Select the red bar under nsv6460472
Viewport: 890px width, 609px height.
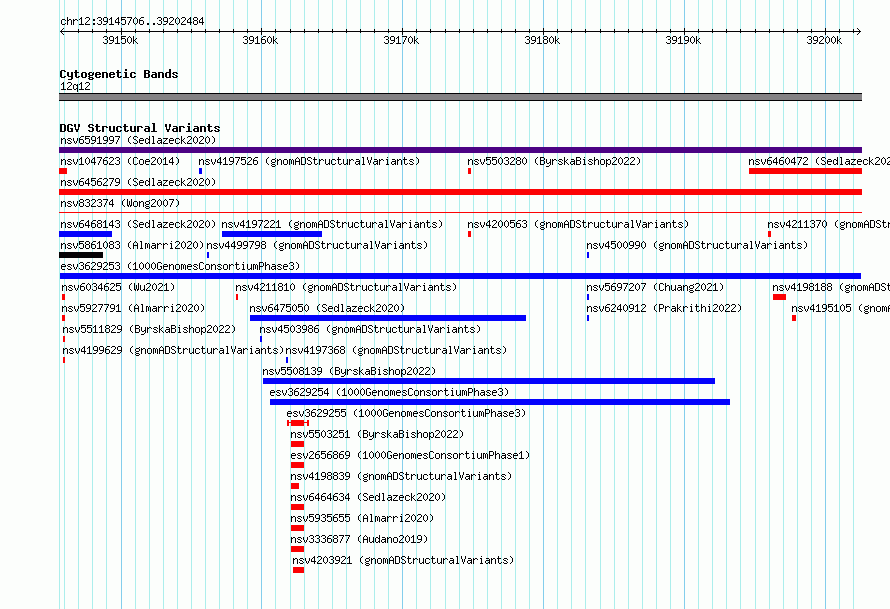point(805,171)
